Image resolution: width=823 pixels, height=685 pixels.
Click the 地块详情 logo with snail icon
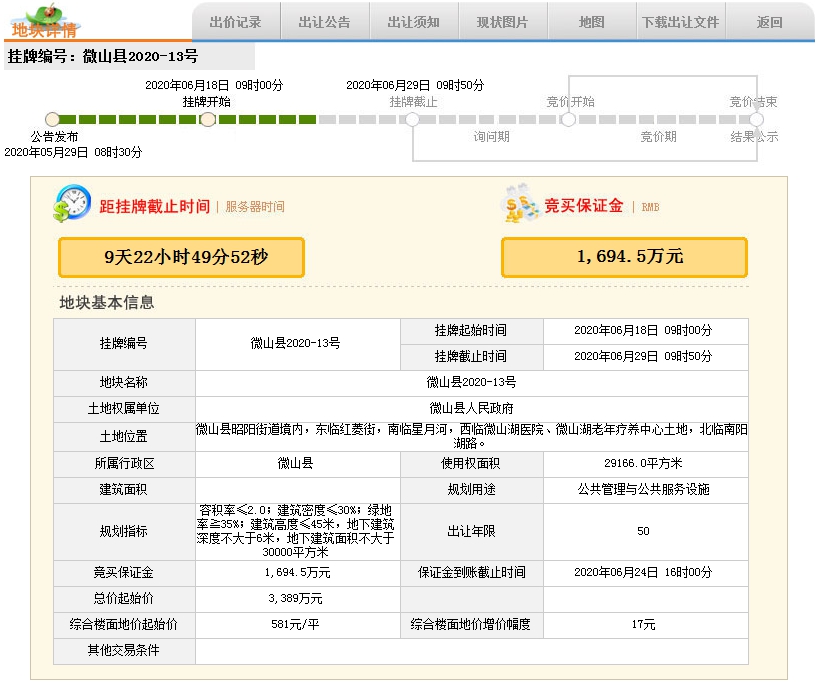45,22
